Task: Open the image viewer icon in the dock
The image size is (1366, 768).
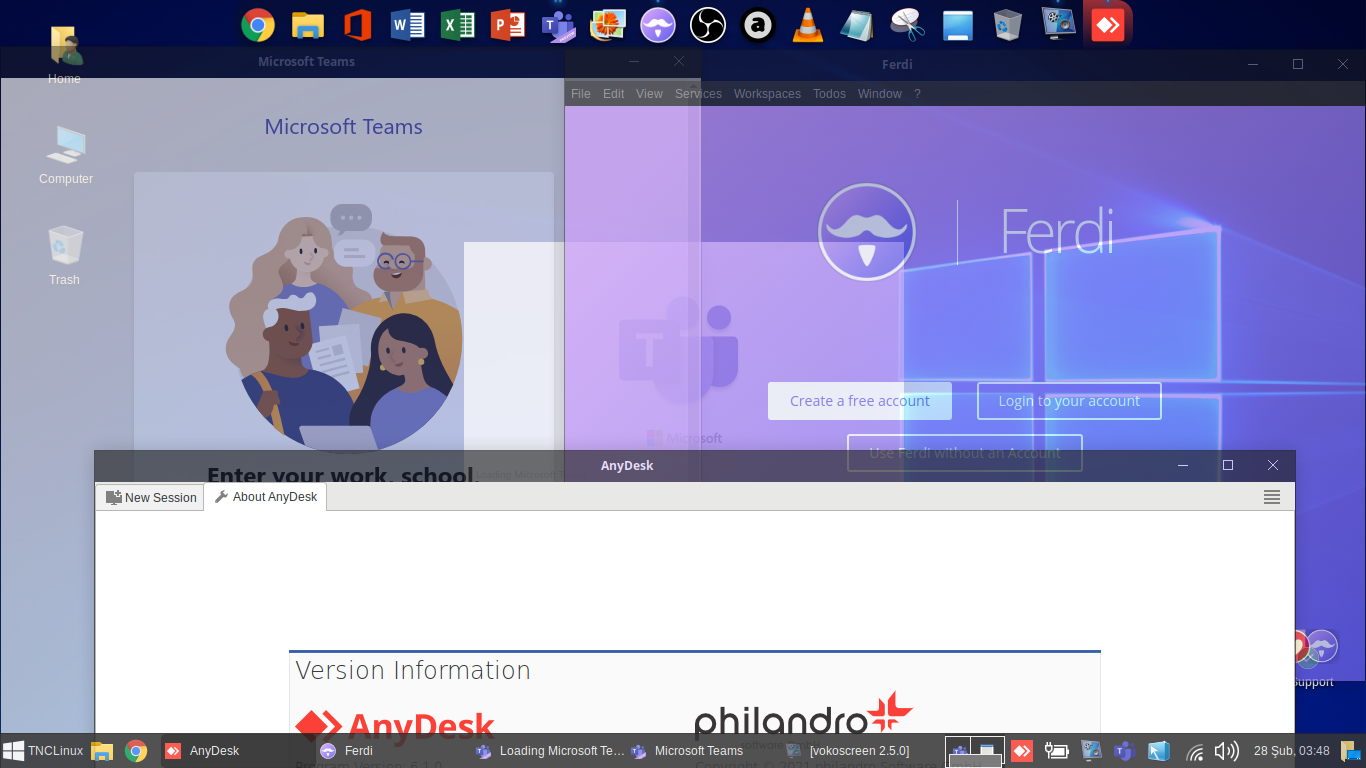Action: (608, 24)
